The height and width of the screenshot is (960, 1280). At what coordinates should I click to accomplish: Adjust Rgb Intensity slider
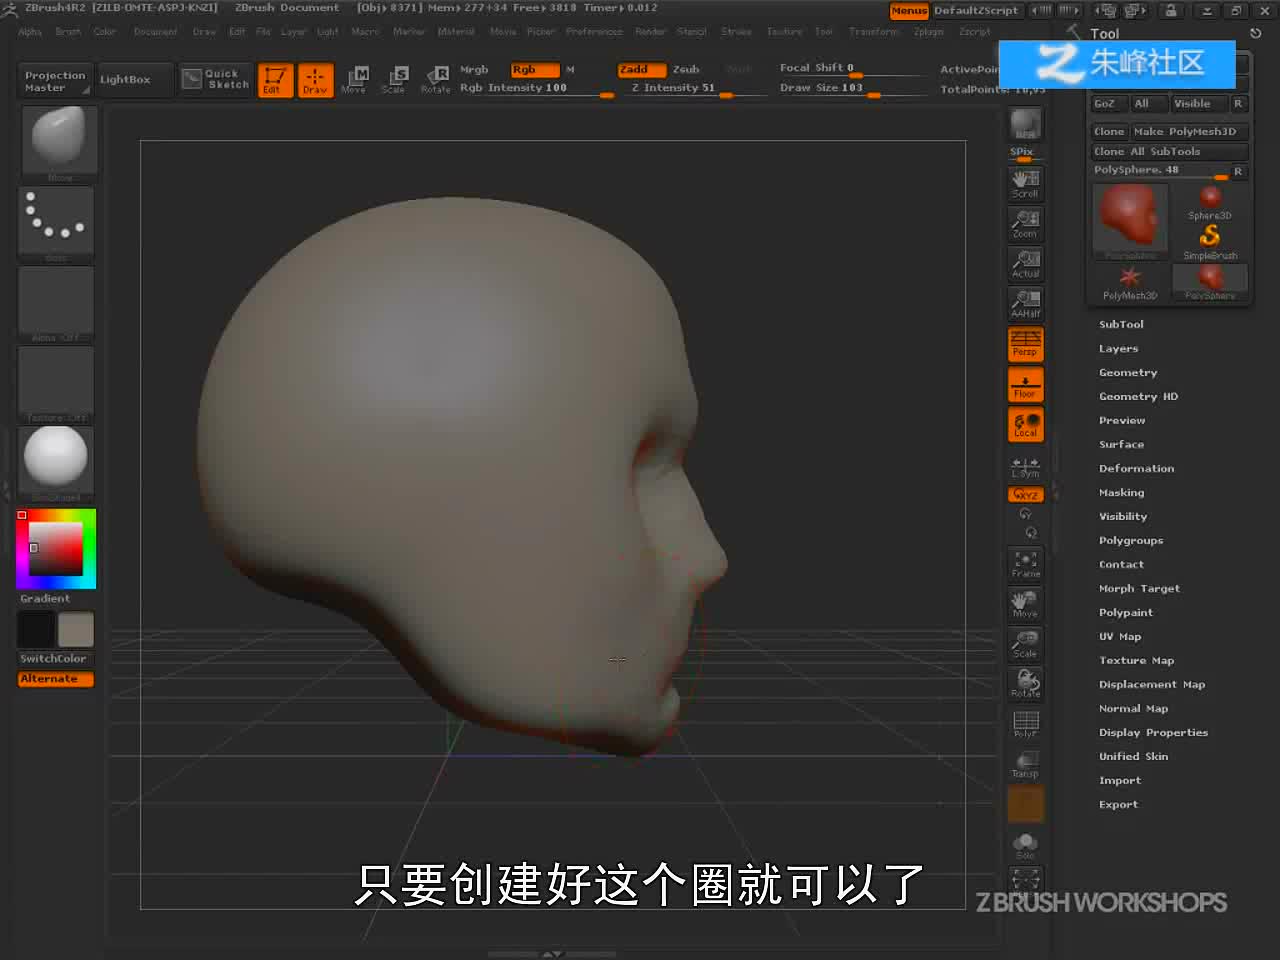[x=536, y=89]
